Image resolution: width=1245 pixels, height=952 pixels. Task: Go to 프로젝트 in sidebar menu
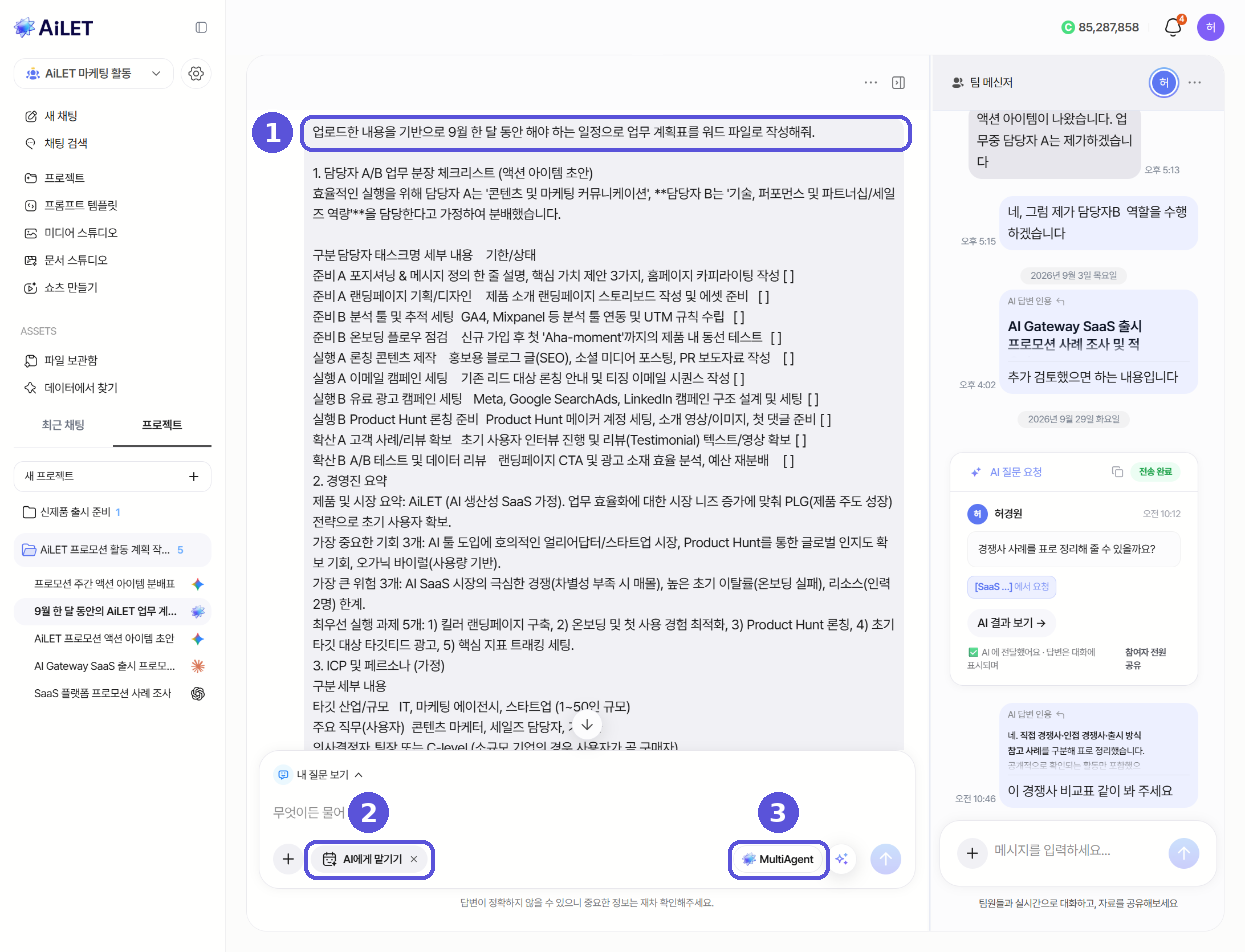pyautogui.click(x=64, y=178)
